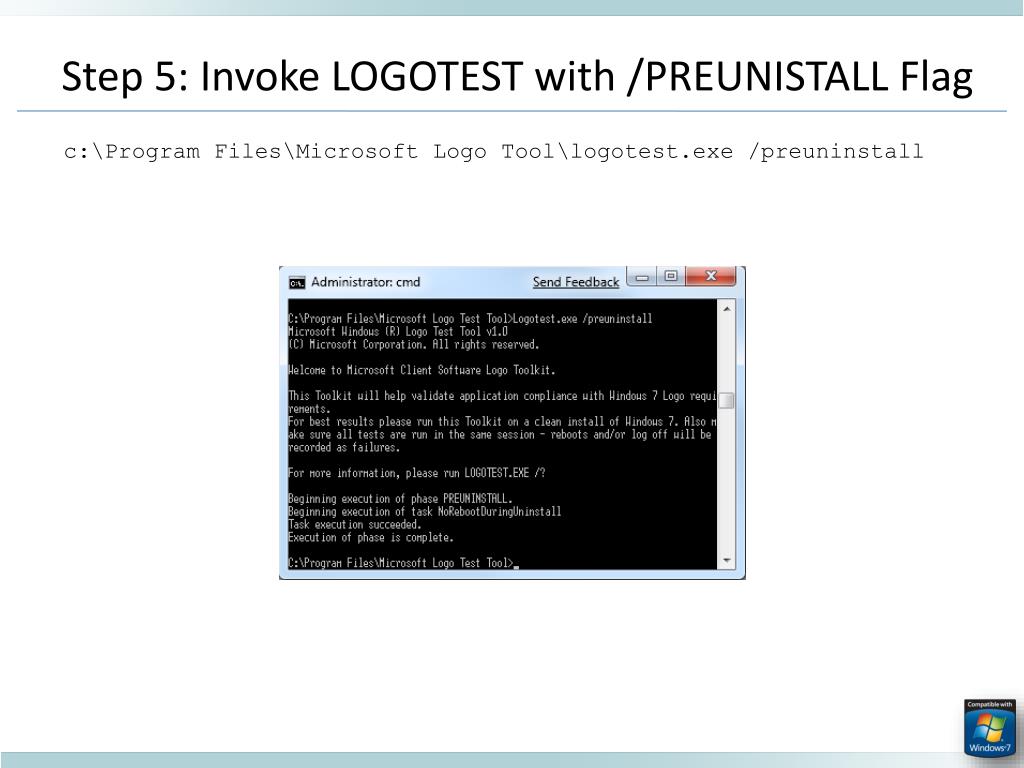Screen dimensions: 1024x768
Task: Click the Microsoft Corporation copyright line
Action: point(413,345)
